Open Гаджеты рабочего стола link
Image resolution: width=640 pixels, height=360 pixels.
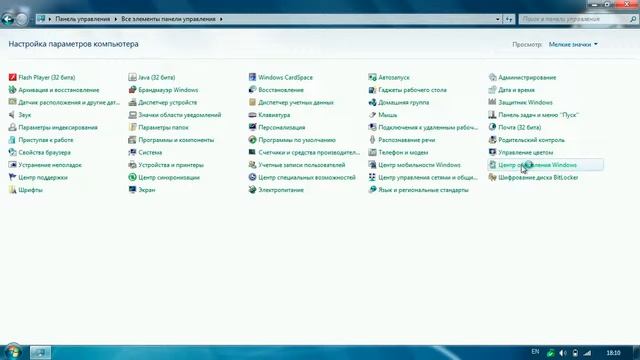point(412,90)
